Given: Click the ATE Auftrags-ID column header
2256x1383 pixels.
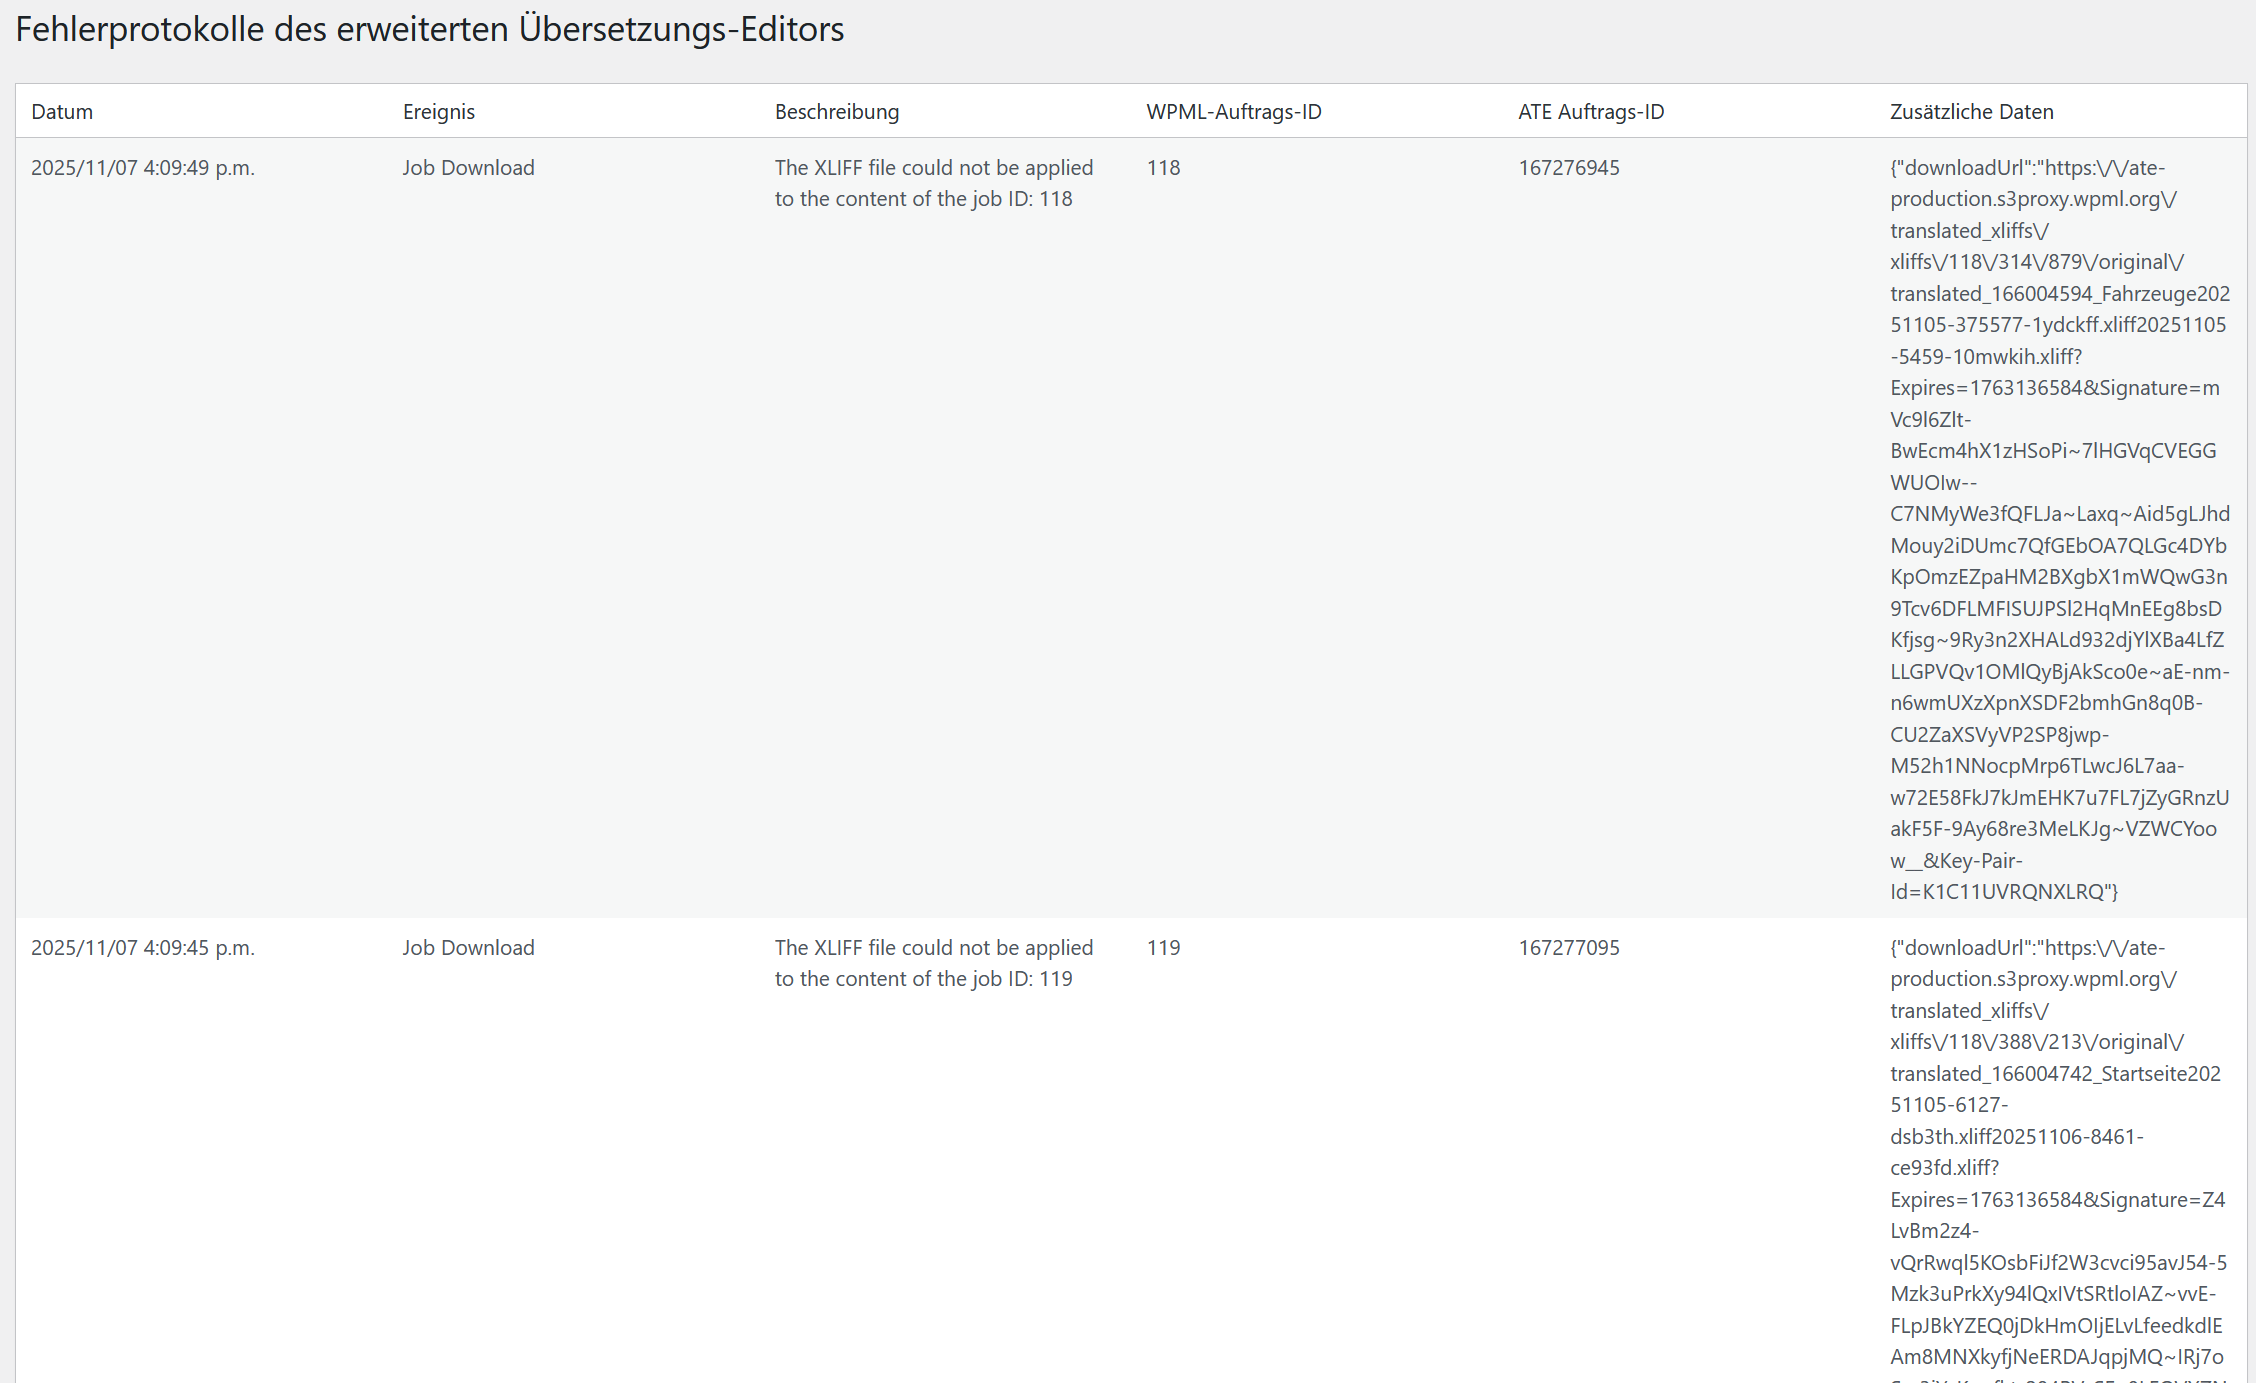Looking at the screenshot, I should tap(1590, 112).
